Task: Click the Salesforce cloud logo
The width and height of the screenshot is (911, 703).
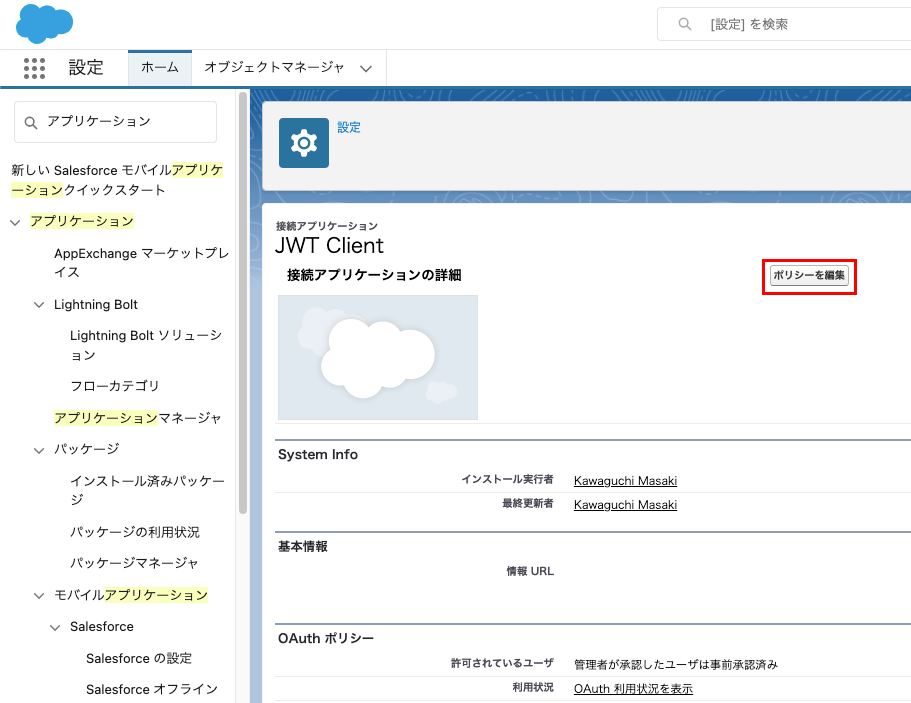Action: click(x=45, y=24)
